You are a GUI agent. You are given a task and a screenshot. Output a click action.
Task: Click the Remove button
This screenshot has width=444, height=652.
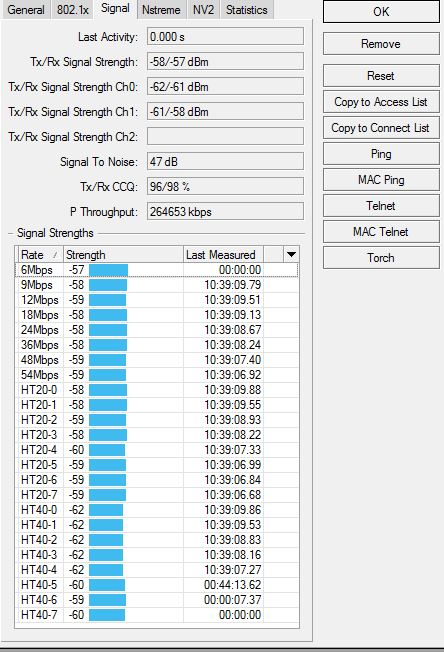(381, 44)
